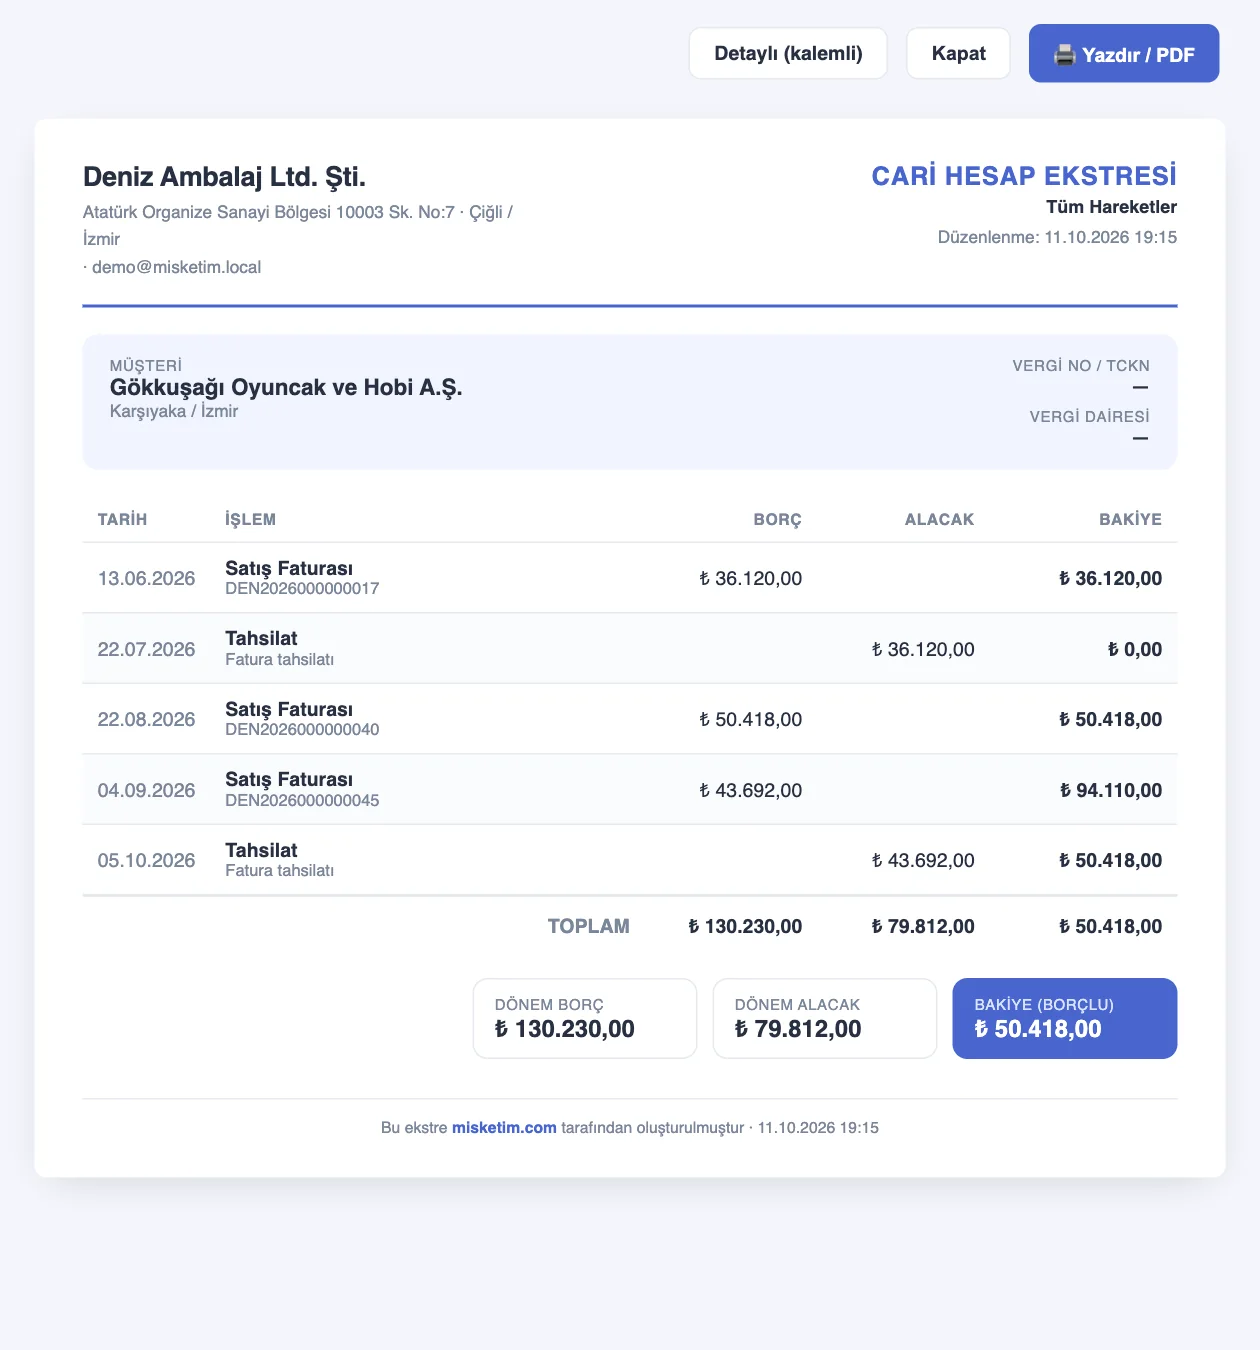Select invoice number DEN2026000000045
This screenshot has height=1350, width=1260.
tap(302, 800)
